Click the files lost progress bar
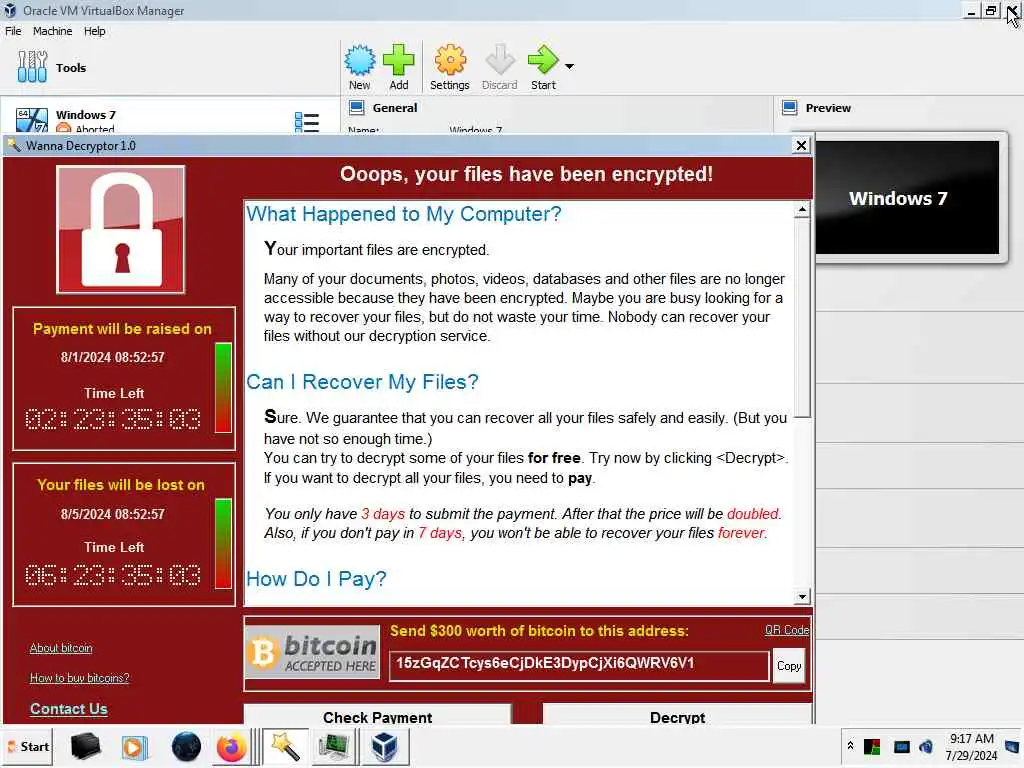Viewport: 1024px width, 768px height. [x=223, y=543]
